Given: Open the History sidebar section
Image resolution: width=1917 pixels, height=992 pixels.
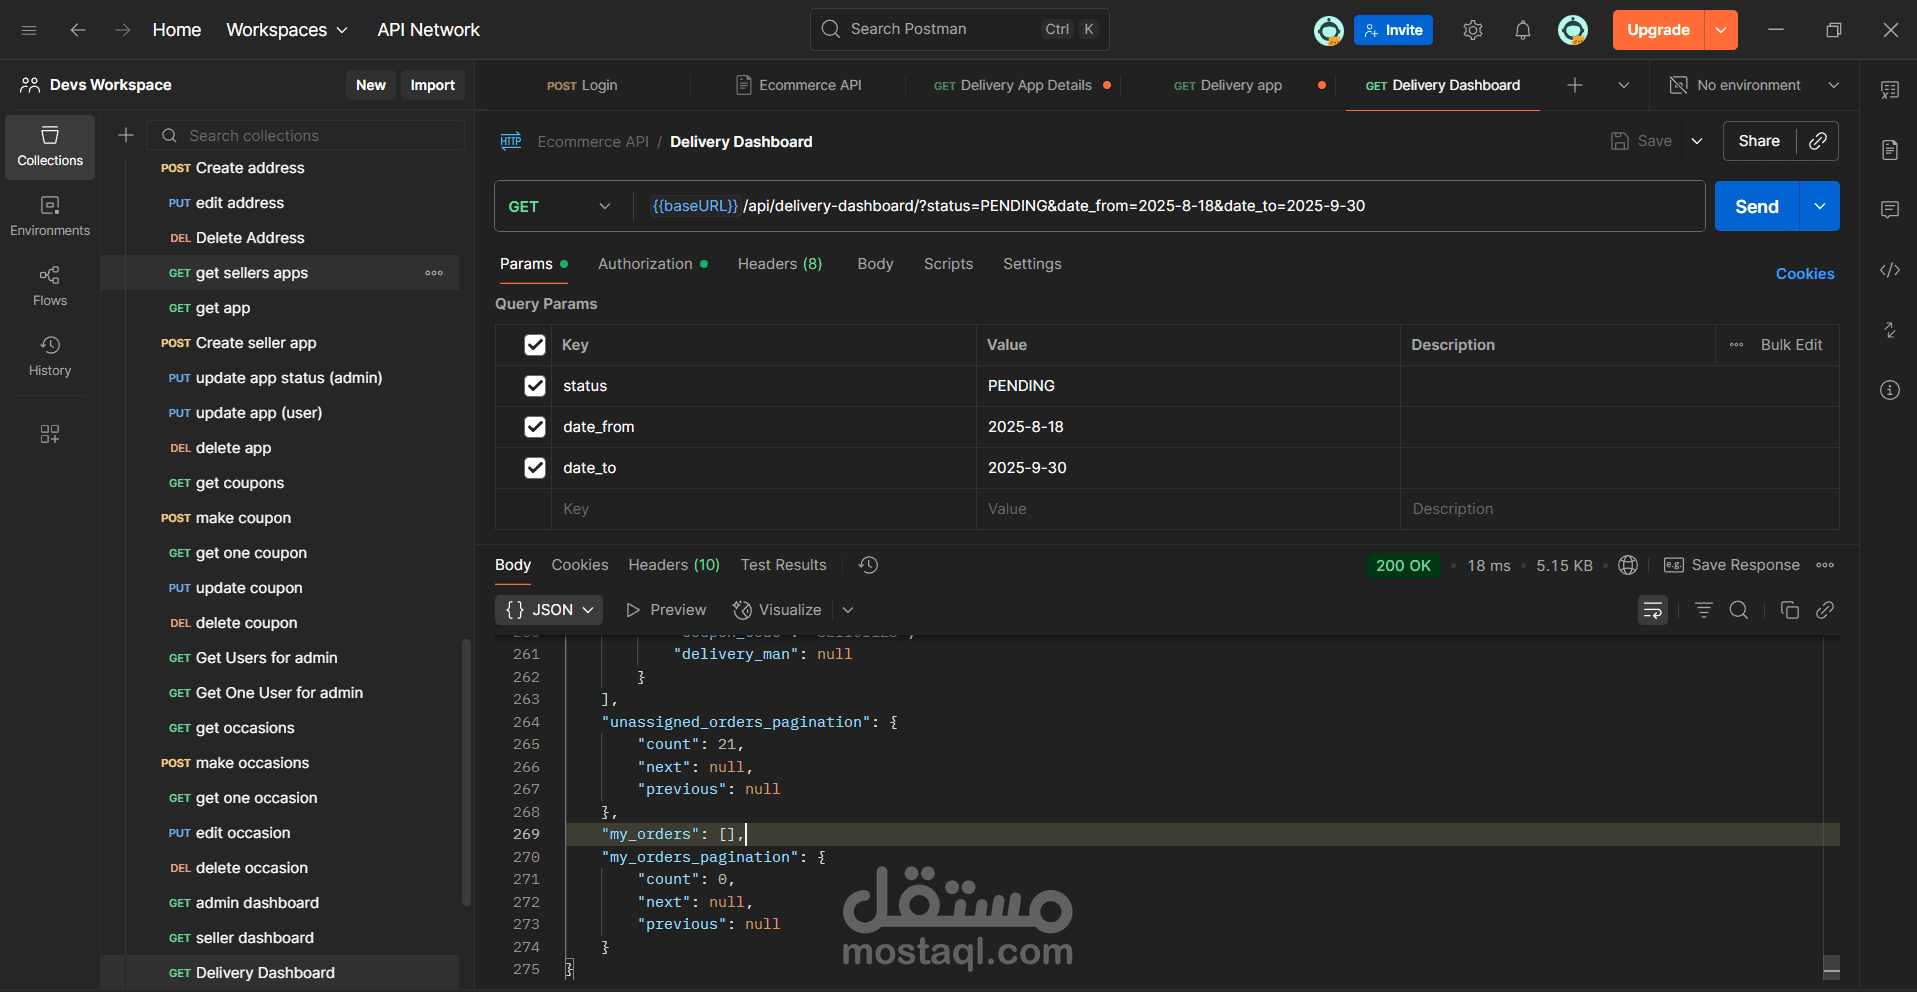Looking at the screenshot, I should click(50, 356).
